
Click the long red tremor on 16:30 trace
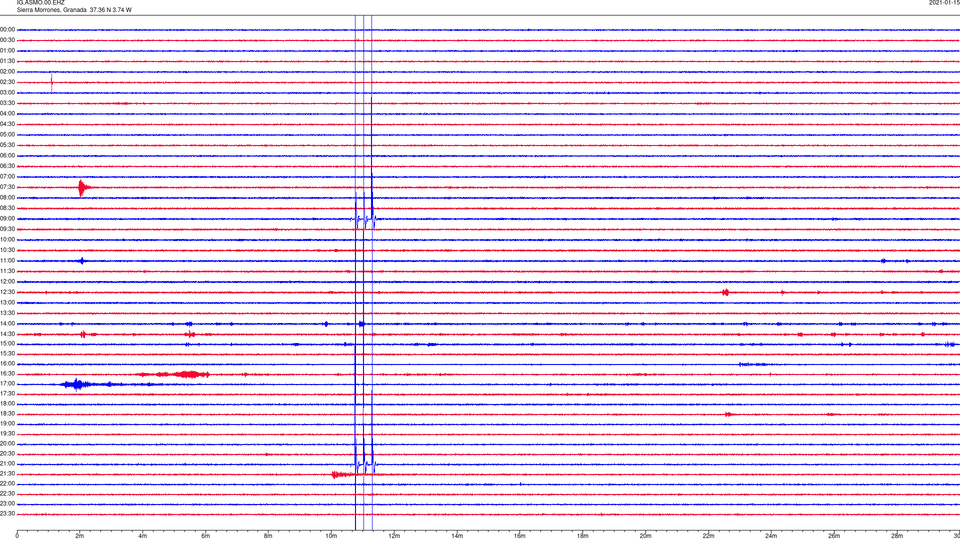[174, 374]
